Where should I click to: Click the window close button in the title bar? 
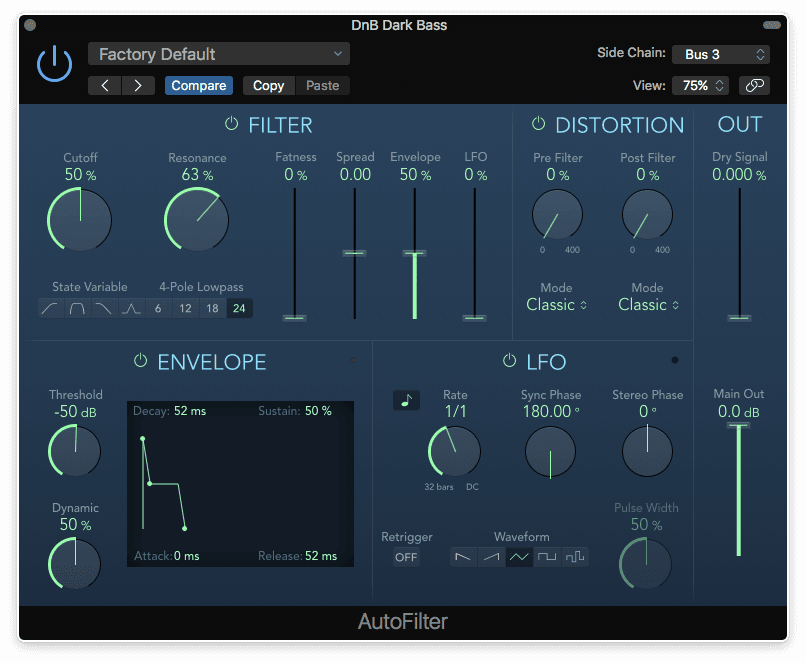point(30,25)
